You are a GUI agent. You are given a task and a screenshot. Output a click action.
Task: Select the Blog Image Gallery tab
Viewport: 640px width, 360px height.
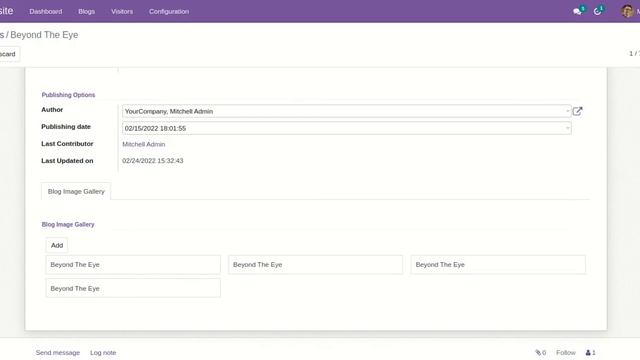(76, 191)
